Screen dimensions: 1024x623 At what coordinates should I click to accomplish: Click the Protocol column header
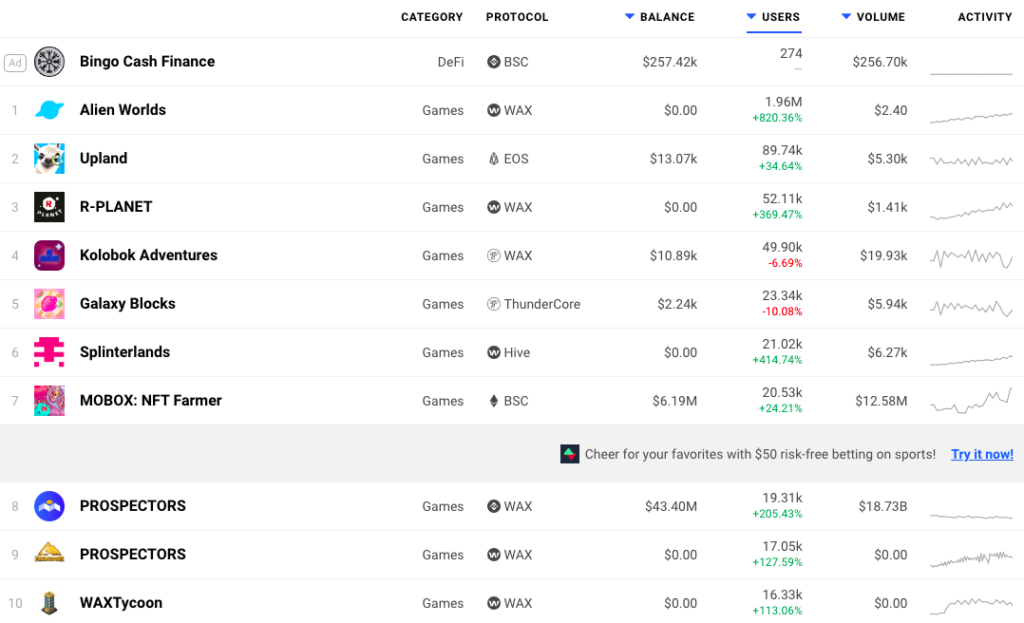517,17
